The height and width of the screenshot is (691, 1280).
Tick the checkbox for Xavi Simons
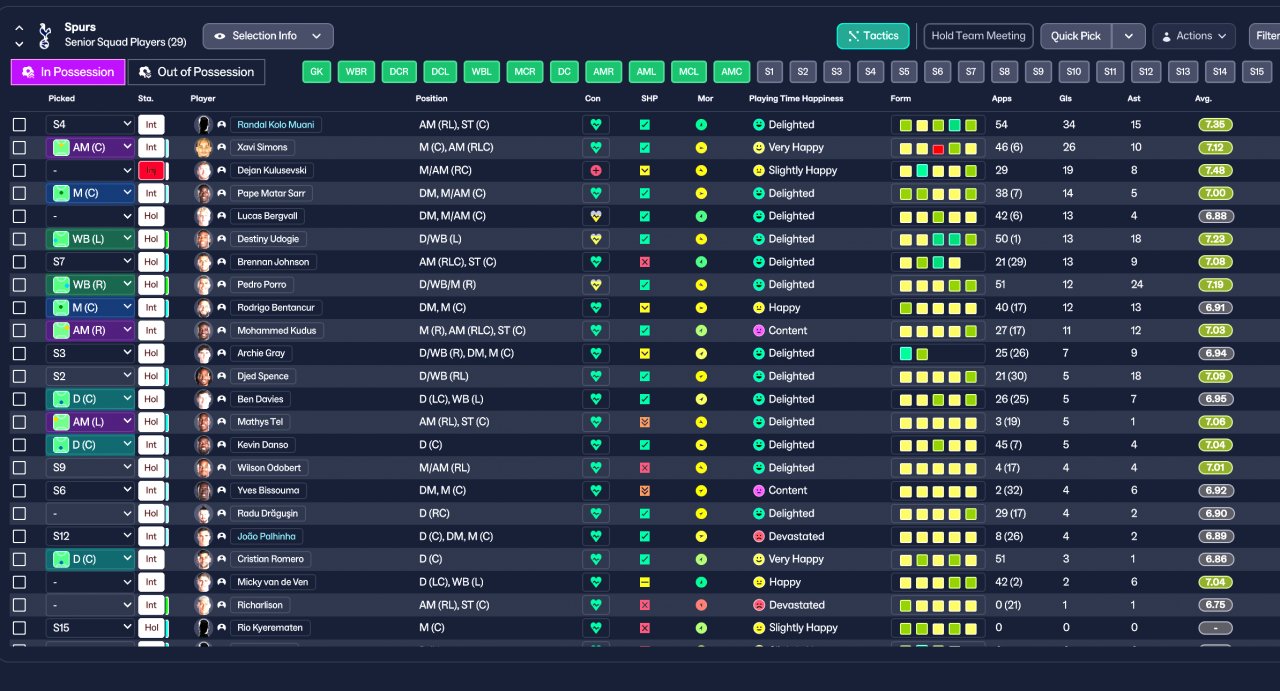(x=19, y=148)
